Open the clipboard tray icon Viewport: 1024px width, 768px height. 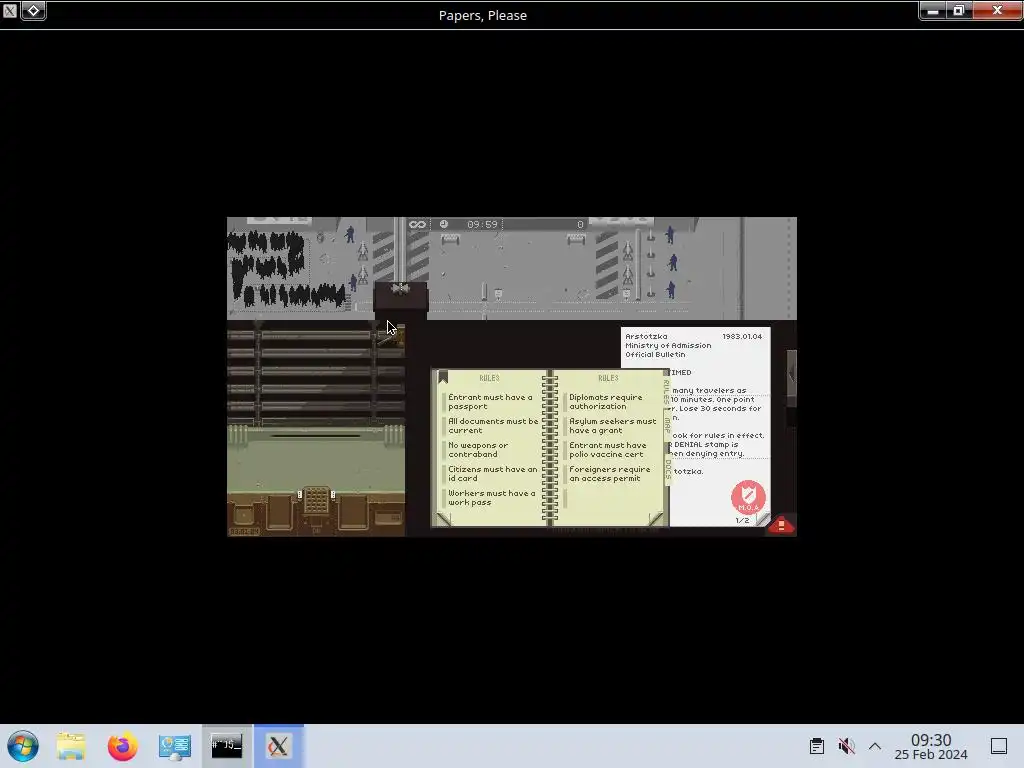pyautogui.click(x=816, y=746)
